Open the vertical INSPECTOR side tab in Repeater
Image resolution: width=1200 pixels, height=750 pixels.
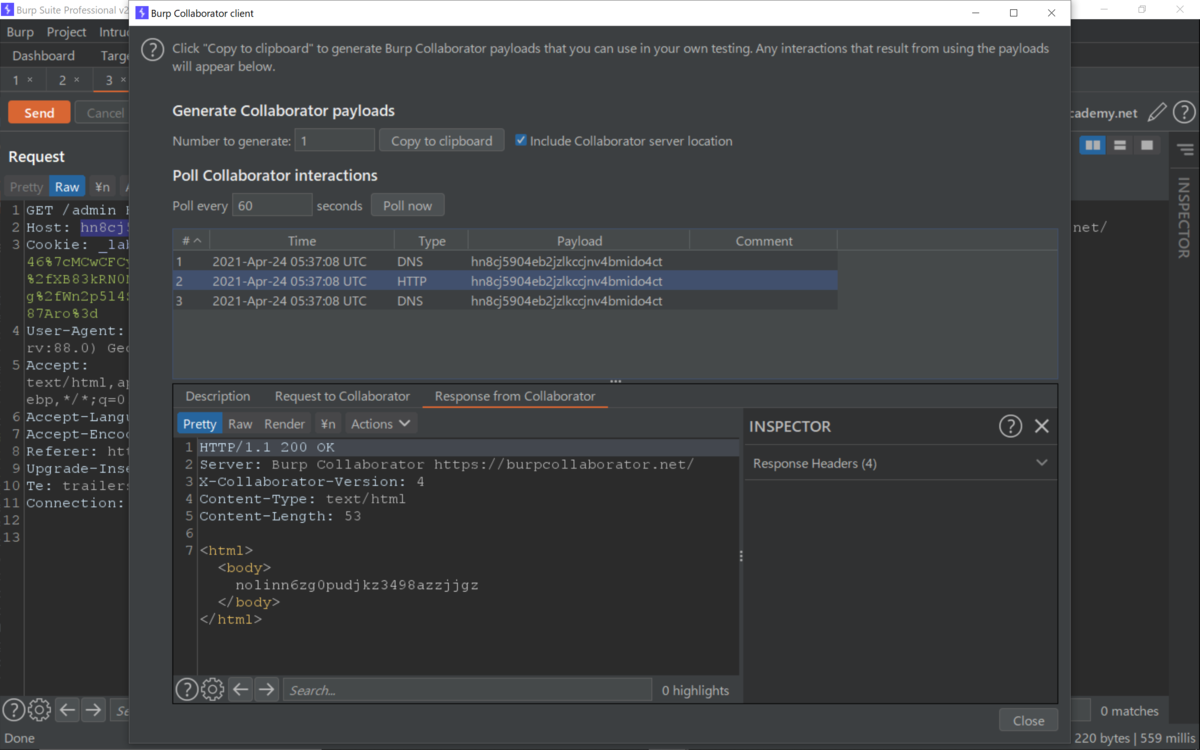(1184, 218)
